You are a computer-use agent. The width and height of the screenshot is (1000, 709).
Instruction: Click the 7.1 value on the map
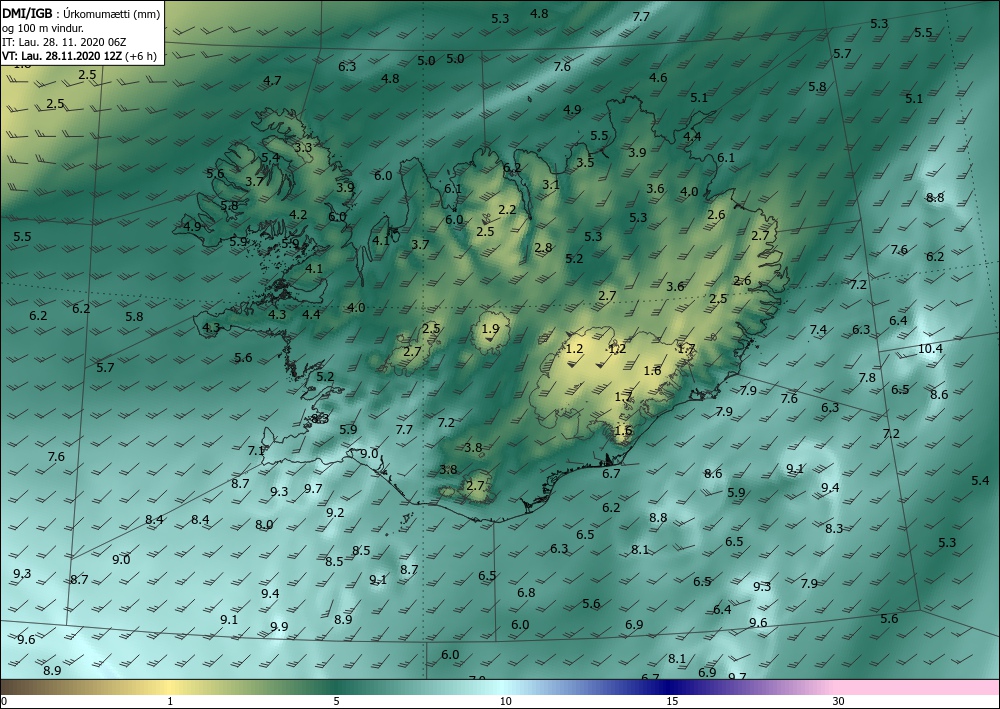pyautogui.click(x=256, y=451)
